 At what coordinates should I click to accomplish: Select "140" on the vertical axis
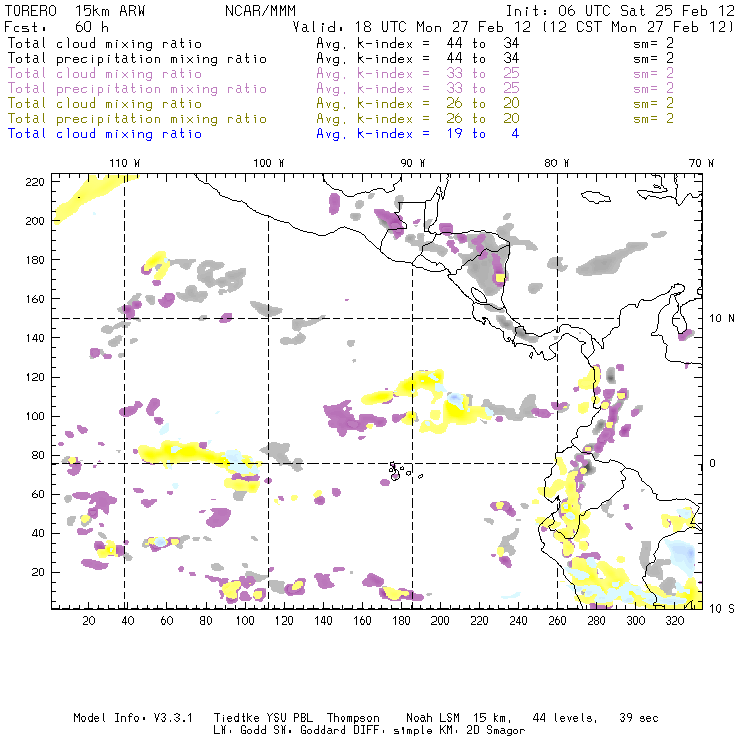(x=35, y=338)
